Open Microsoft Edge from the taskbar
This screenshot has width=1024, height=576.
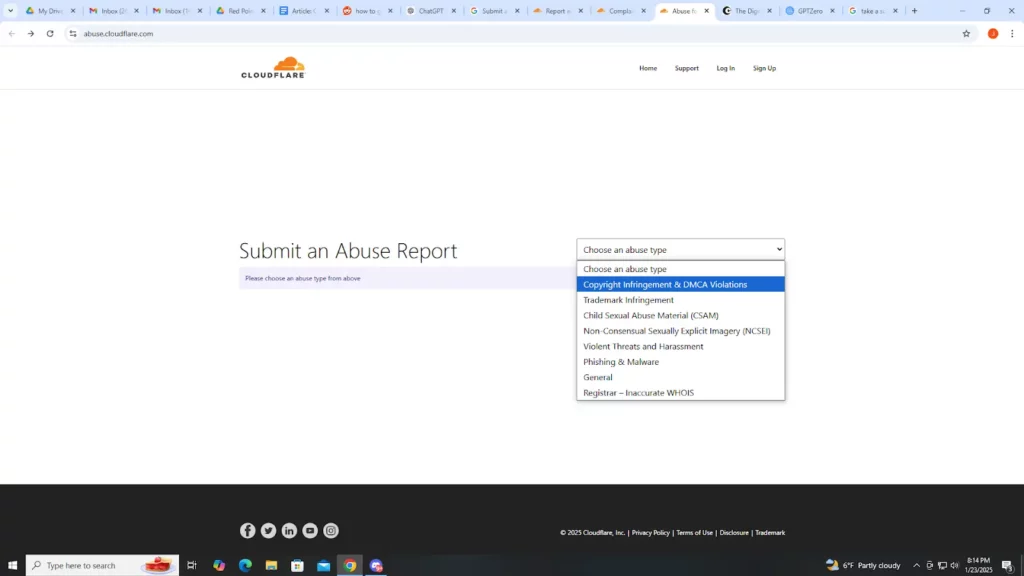tap(245, 566)
